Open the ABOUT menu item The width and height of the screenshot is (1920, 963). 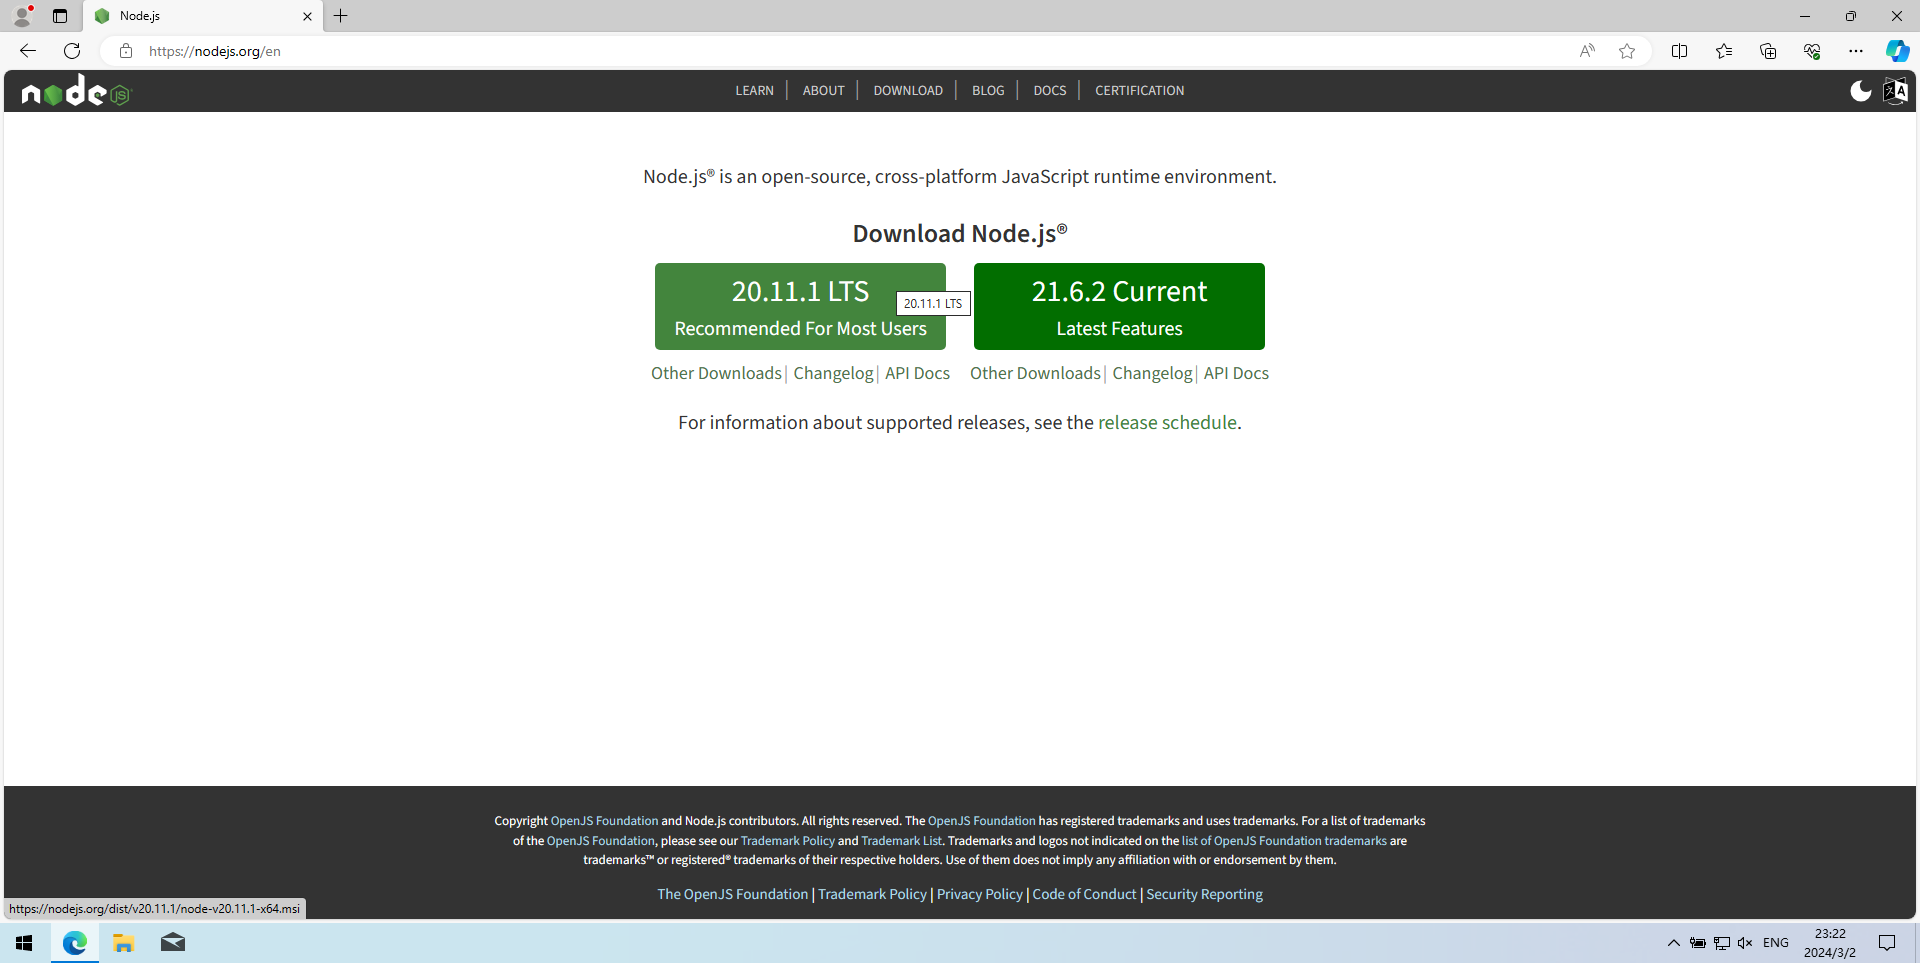[x=824, y=91]
